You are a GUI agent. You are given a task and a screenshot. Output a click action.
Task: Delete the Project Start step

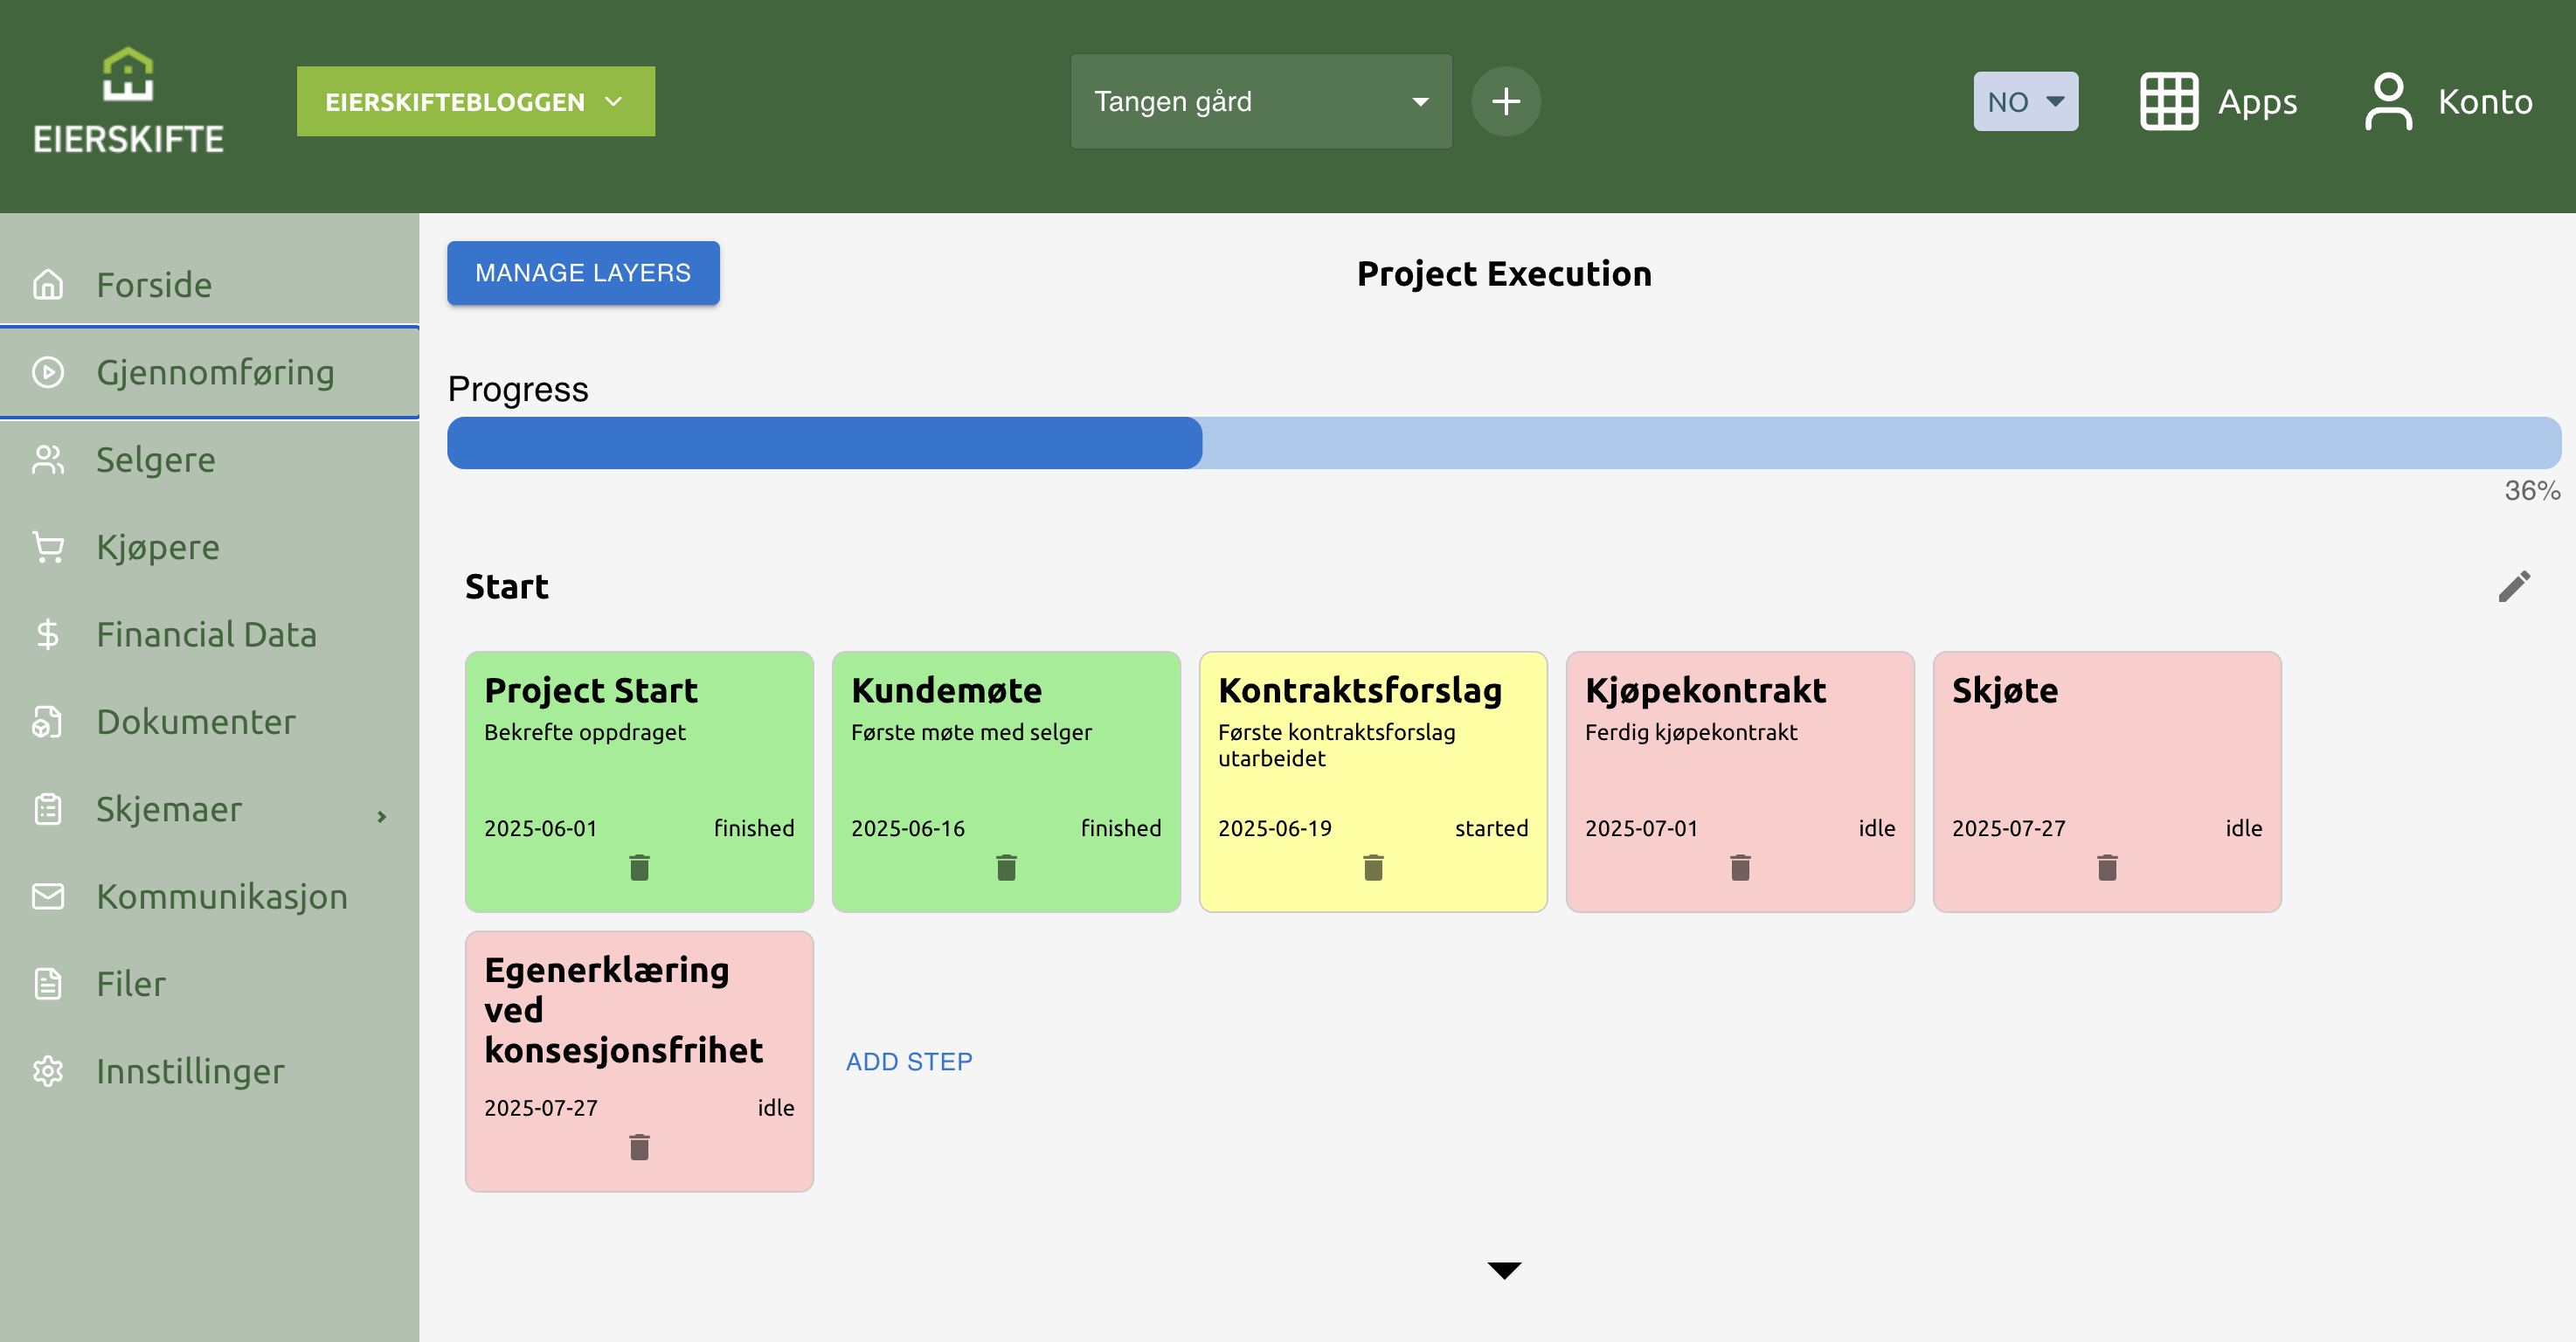640,867
